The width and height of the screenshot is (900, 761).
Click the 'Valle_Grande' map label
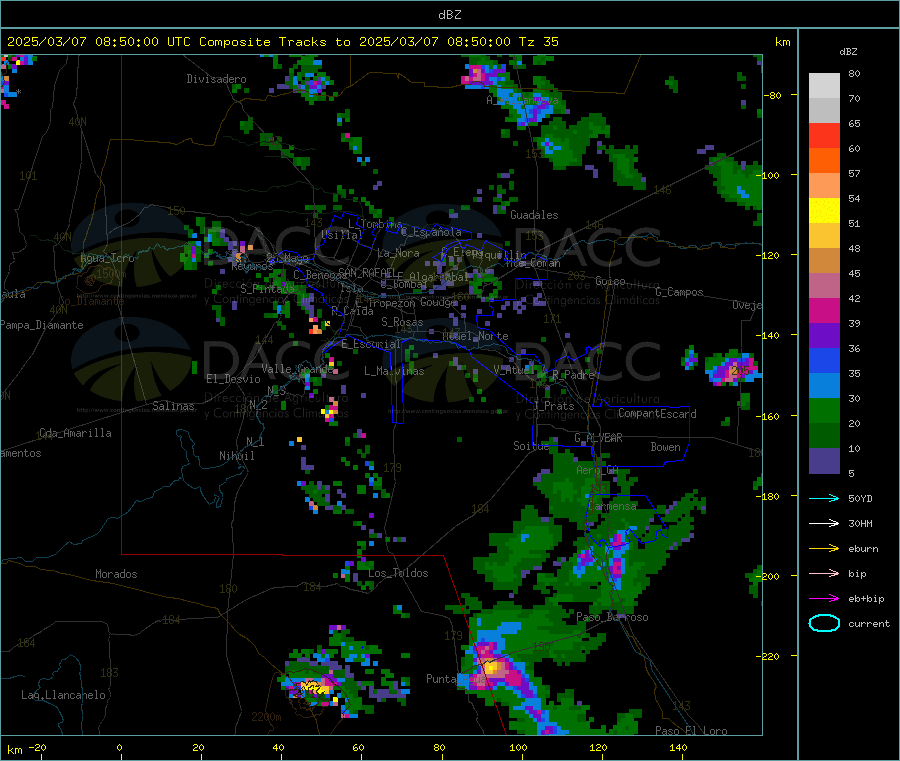pyautogui.click(x=298, y=369)
